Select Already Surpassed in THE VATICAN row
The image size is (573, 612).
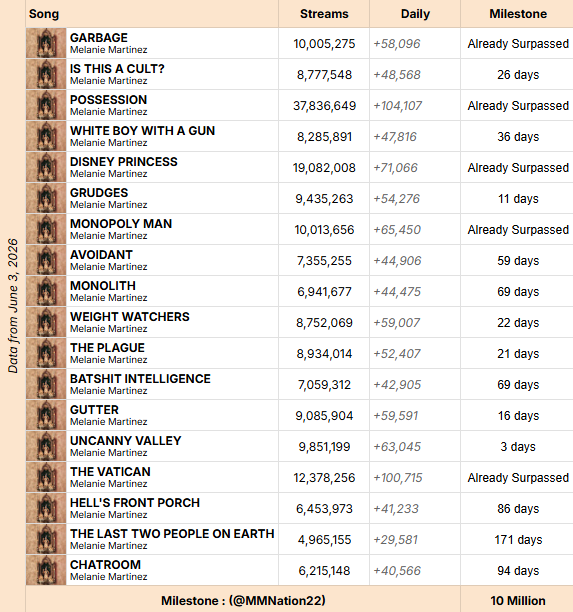coord(518,478)
